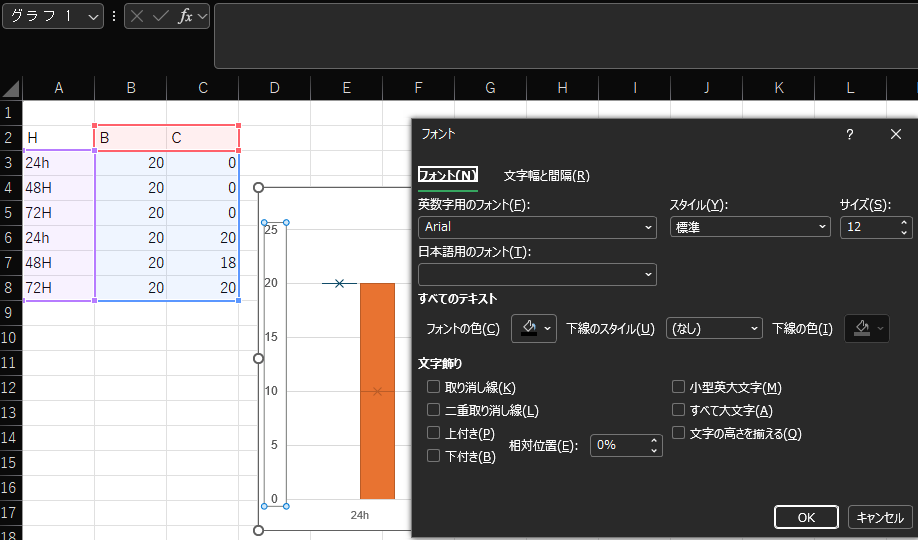Decrease 相対位置 offset with down arrow
Screen dimensions: 918x540
point(654,450)
